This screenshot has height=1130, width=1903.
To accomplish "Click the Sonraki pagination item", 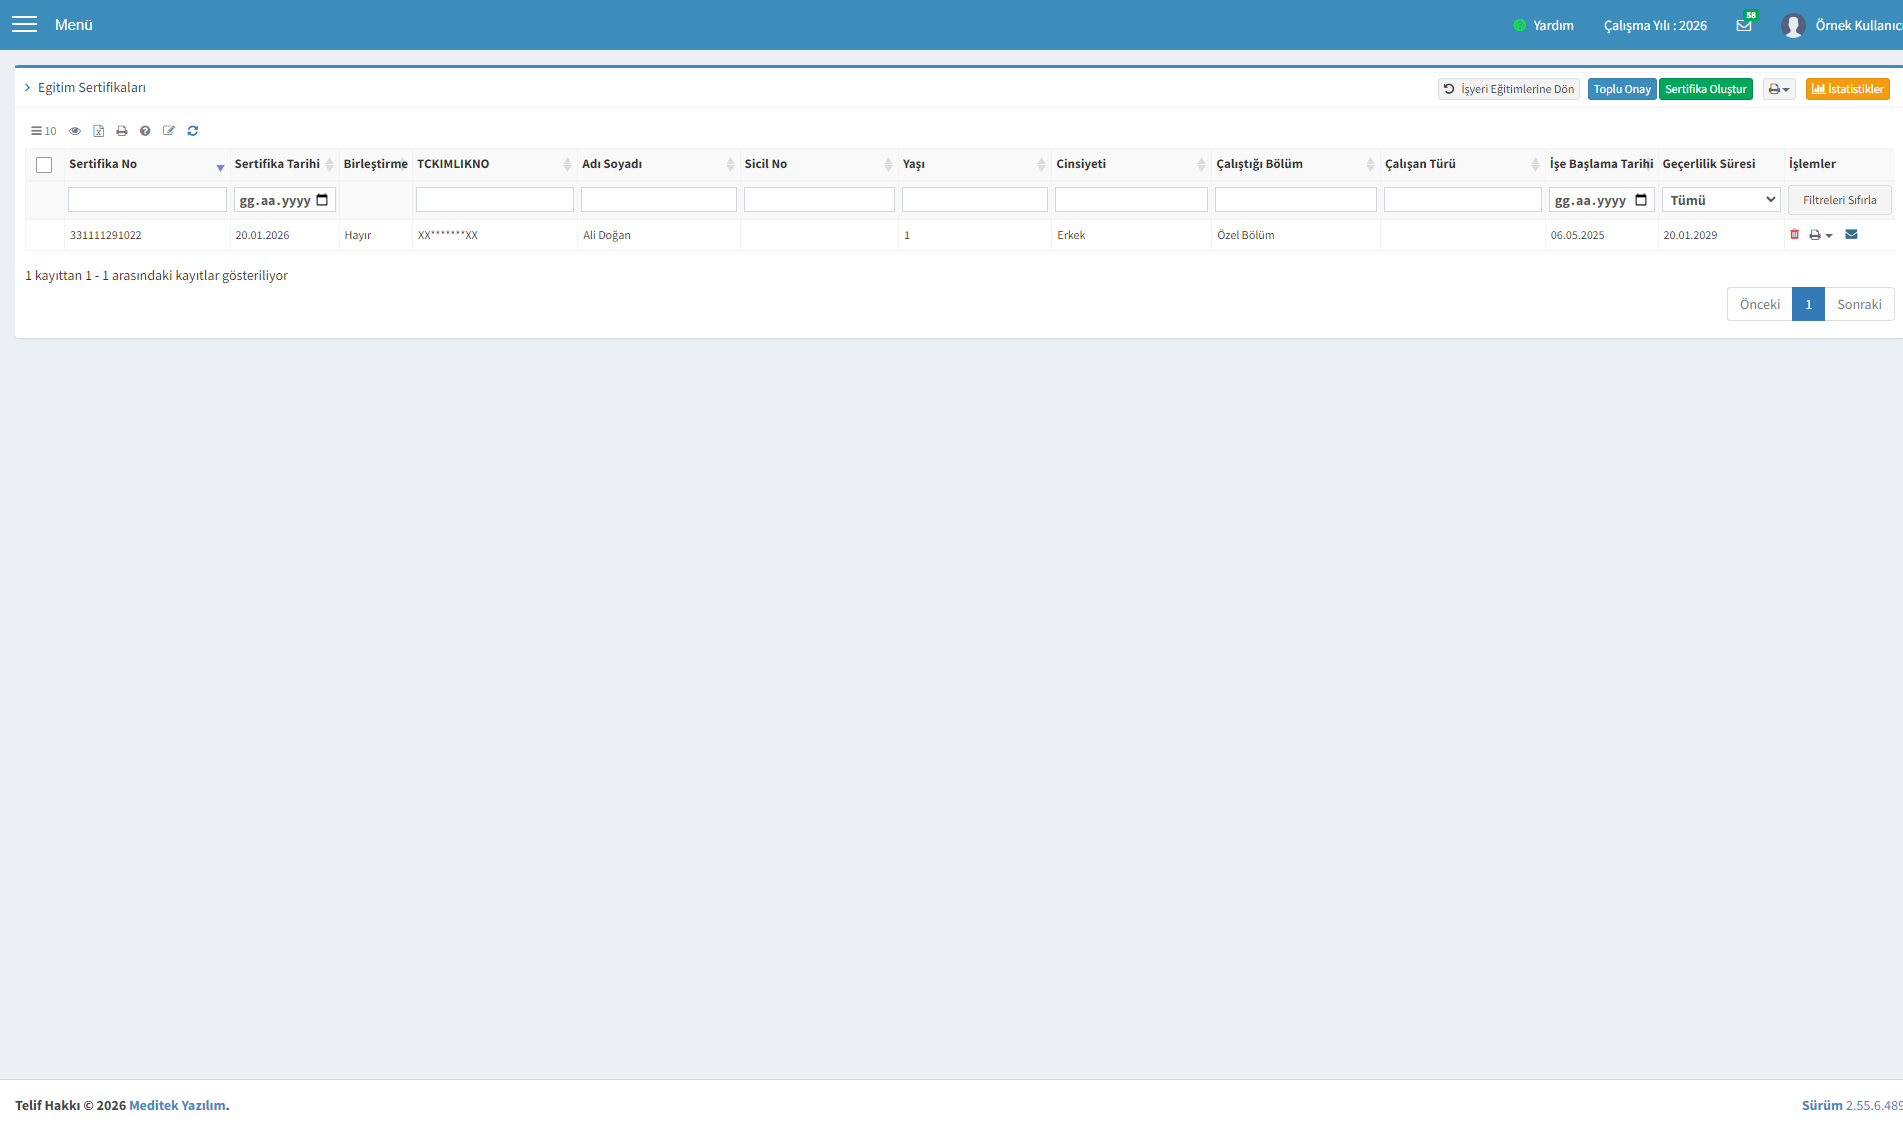I will (1859, 304).
